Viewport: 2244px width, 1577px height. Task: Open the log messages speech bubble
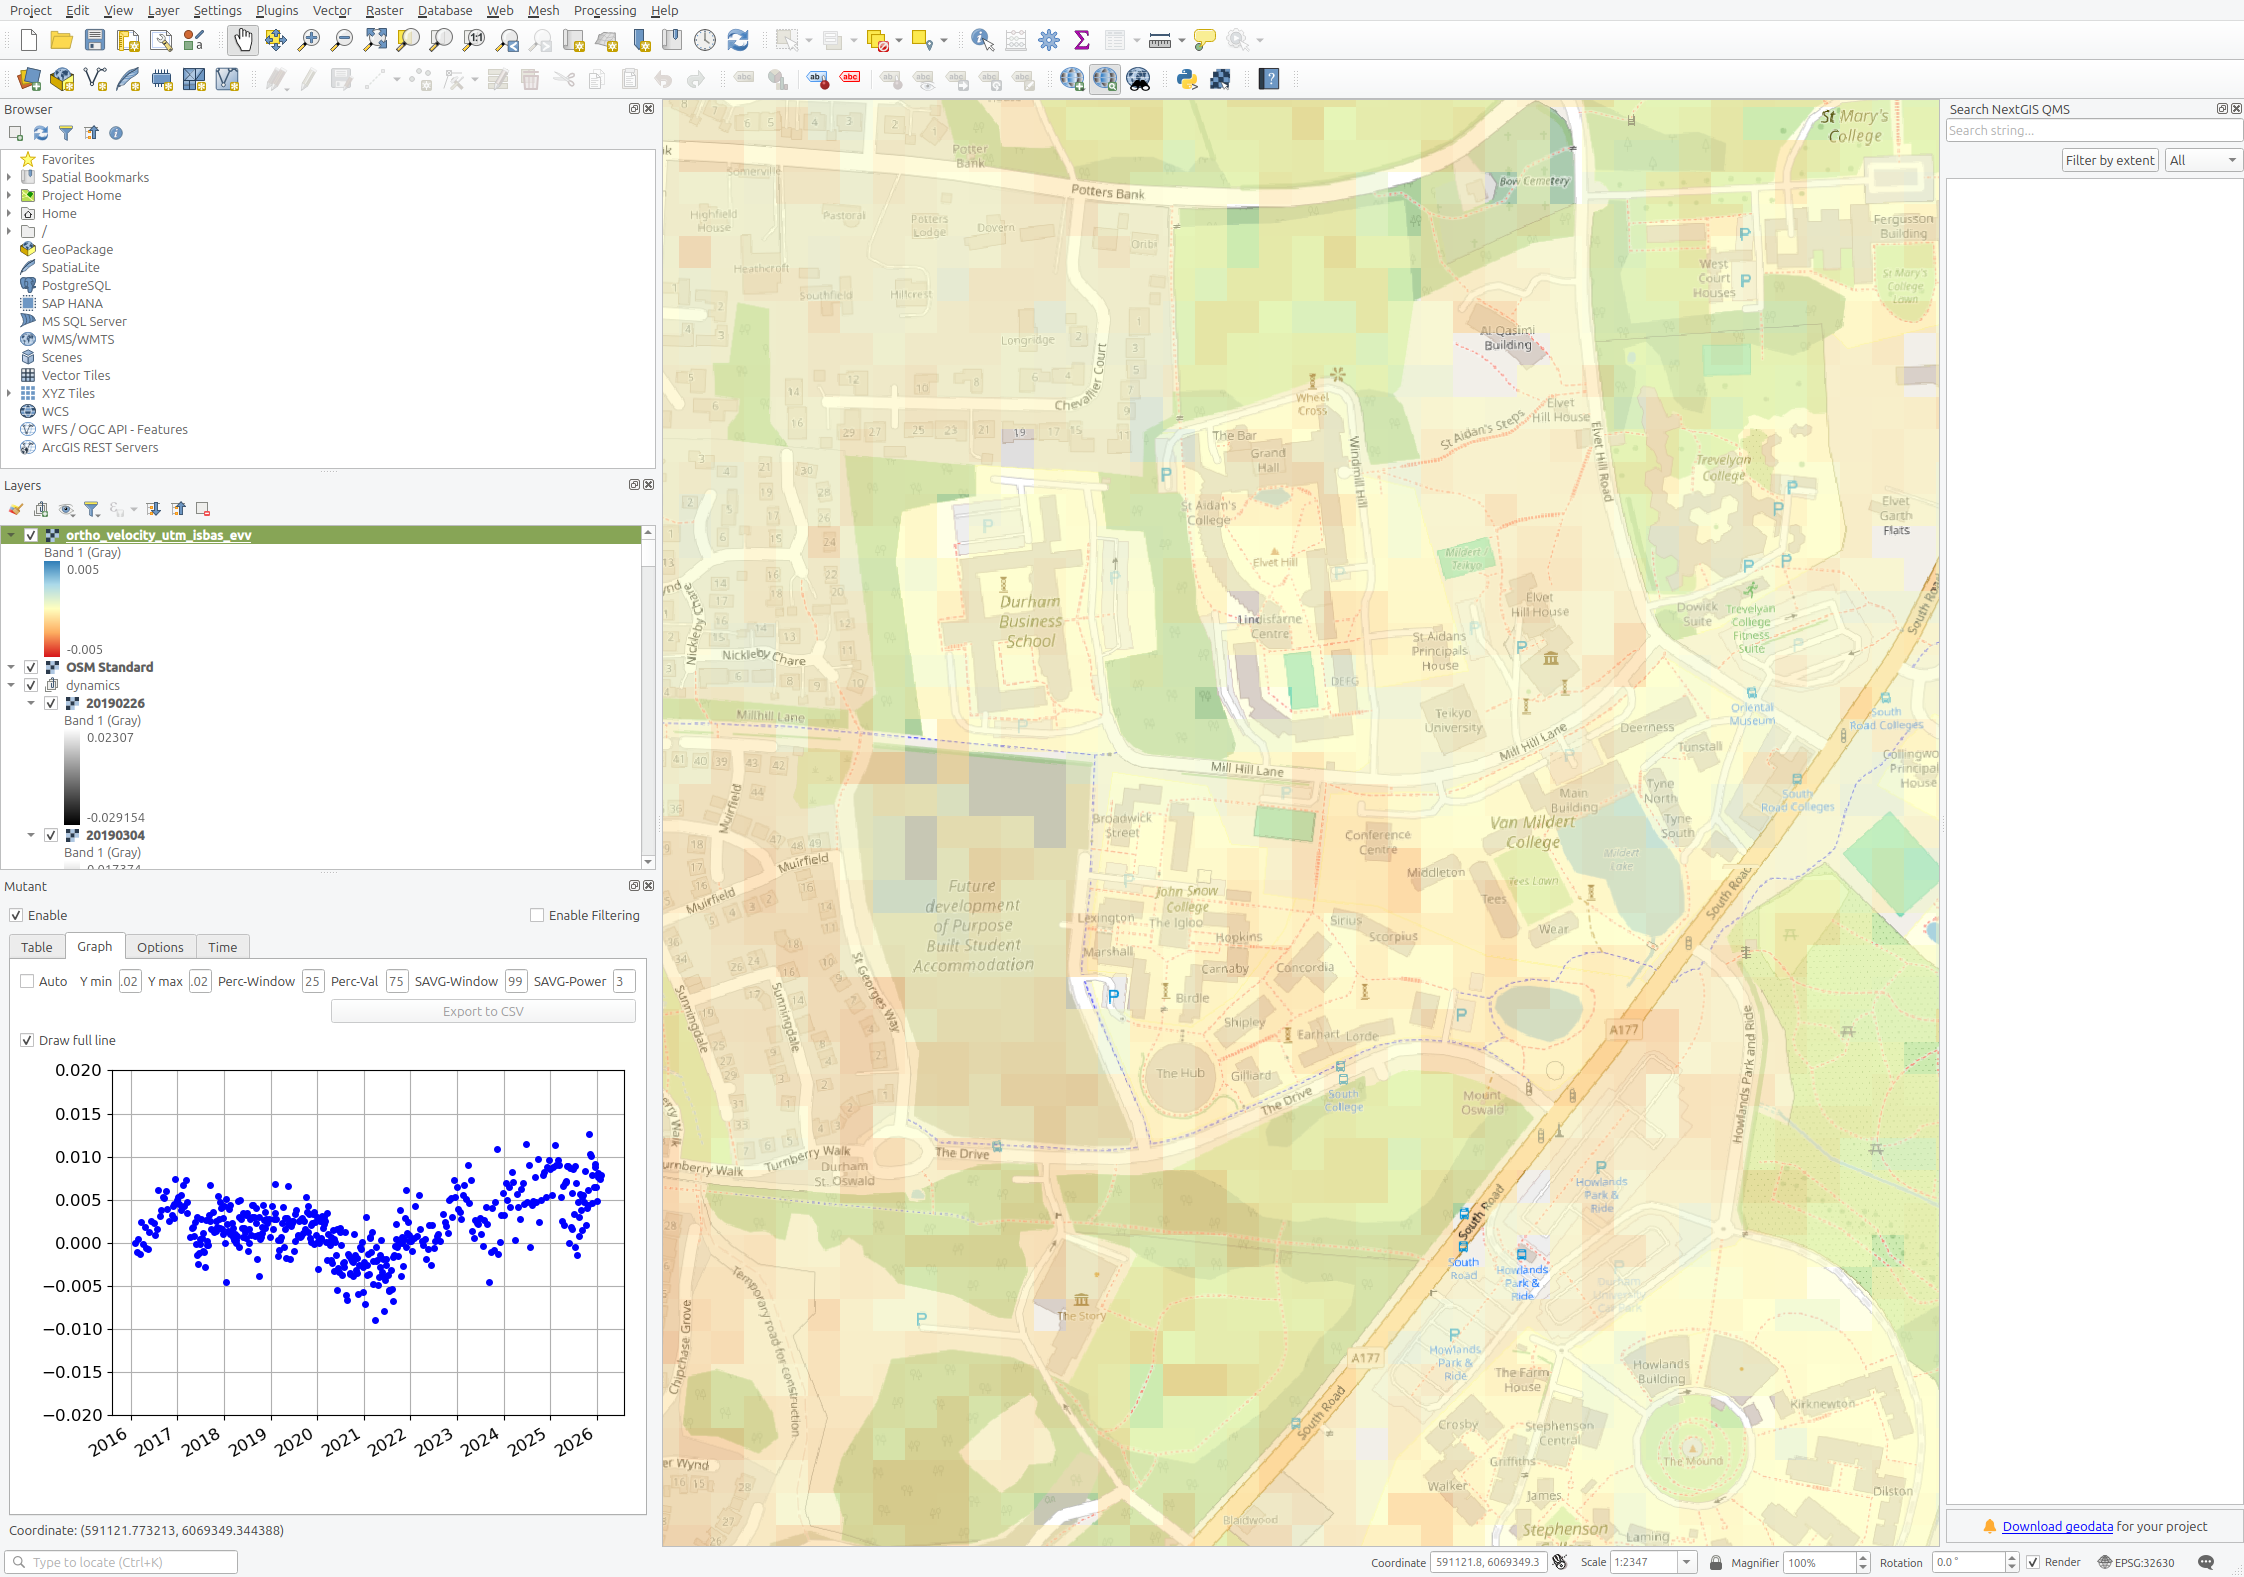click(2206, 1562)
